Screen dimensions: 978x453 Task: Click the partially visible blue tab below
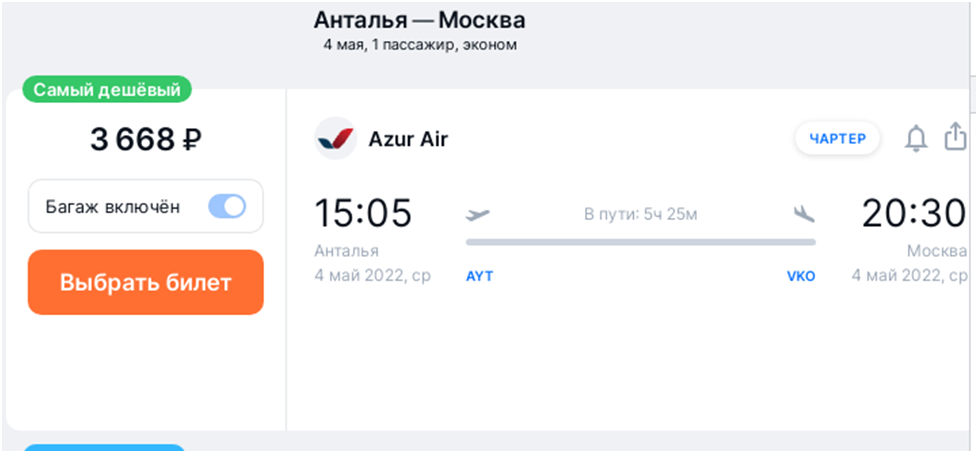(x=105, y=448)
